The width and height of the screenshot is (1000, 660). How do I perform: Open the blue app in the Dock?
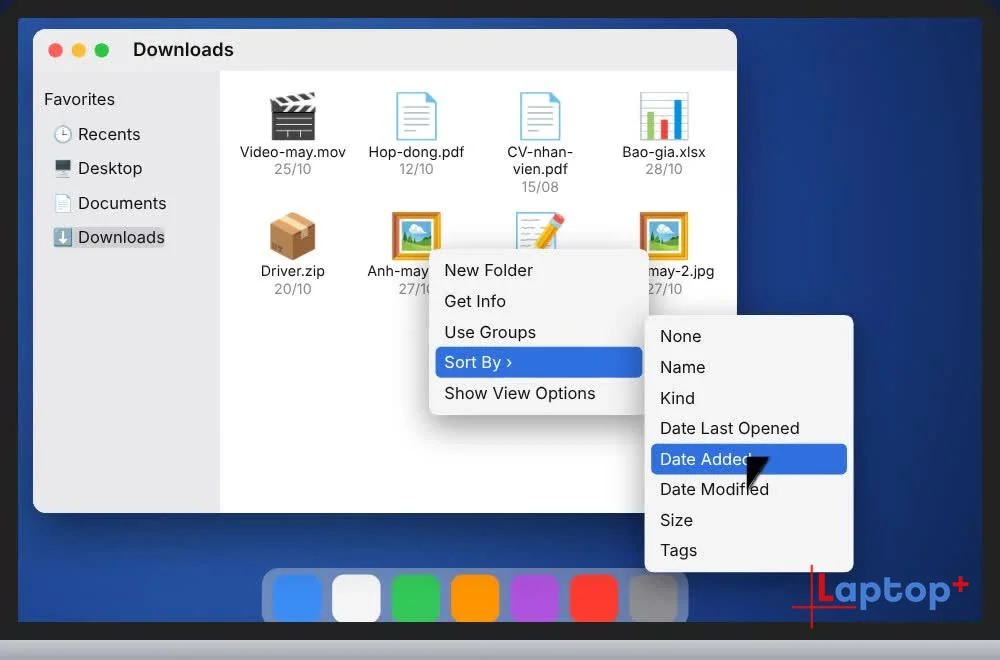pyautogui.click(x=297, y=598)
